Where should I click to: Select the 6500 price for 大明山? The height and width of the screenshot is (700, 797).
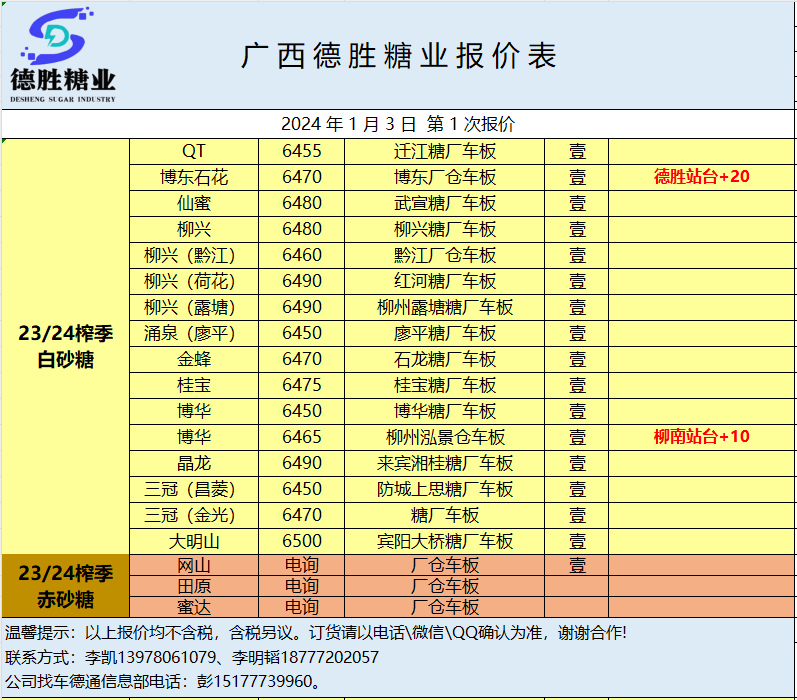pos(302,541)
